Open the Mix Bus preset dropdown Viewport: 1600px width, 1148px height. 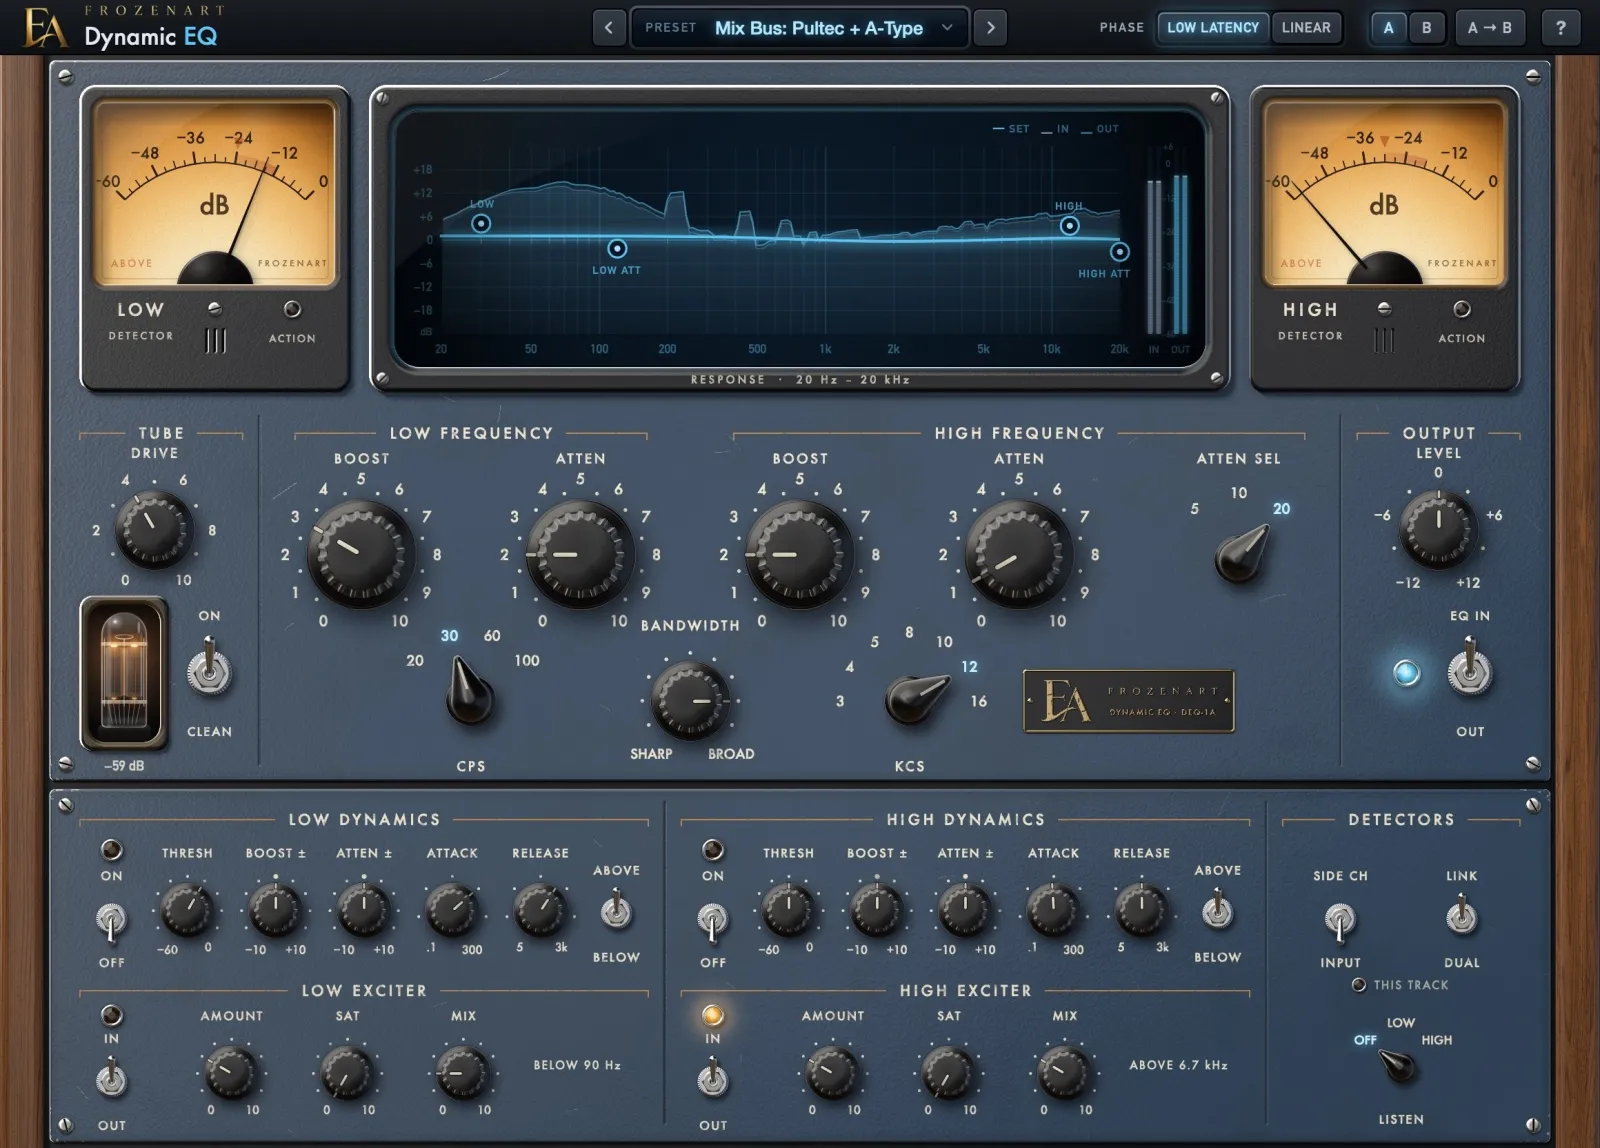[x=800, y=28]
